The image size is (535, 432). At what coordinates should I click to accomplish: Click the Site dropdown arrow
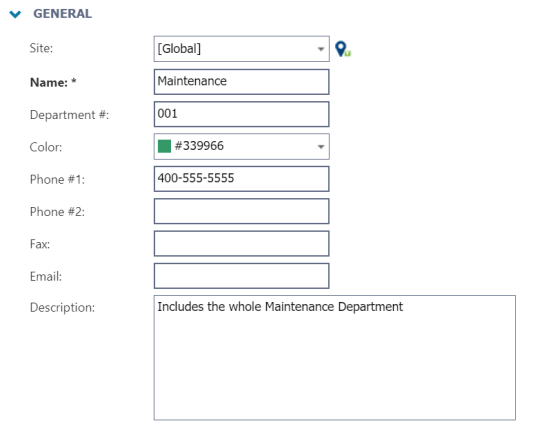pyautogui.click(x=321, y=49)
